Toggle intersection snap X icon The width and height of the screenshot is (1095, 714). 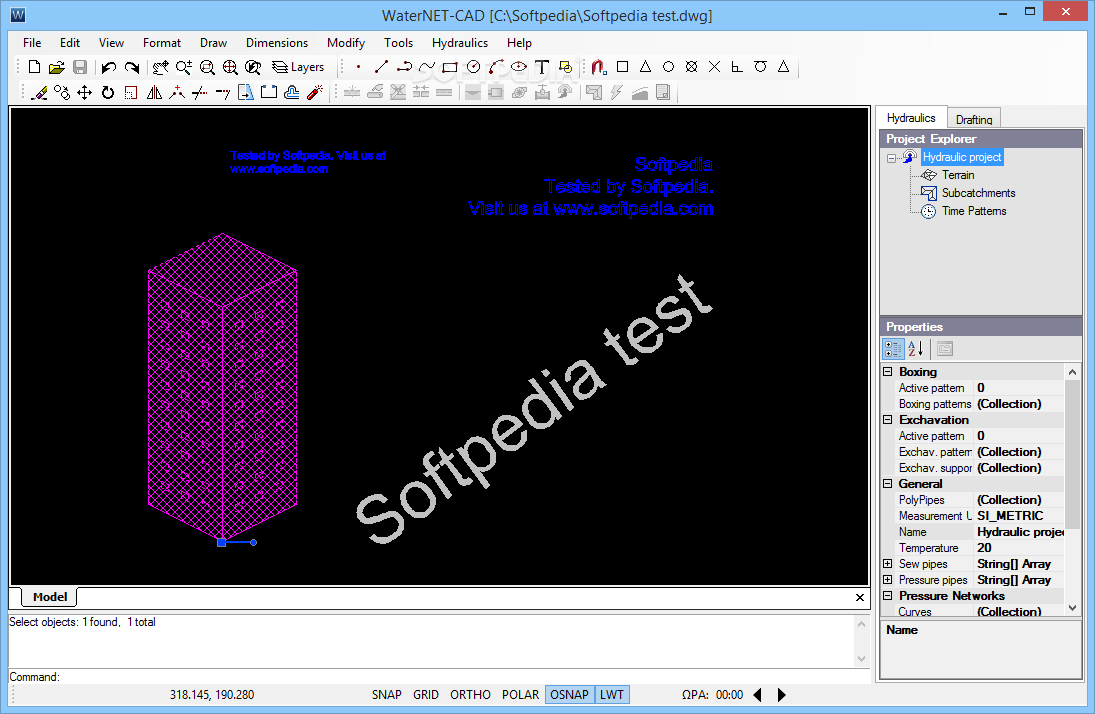click(714, 67)
